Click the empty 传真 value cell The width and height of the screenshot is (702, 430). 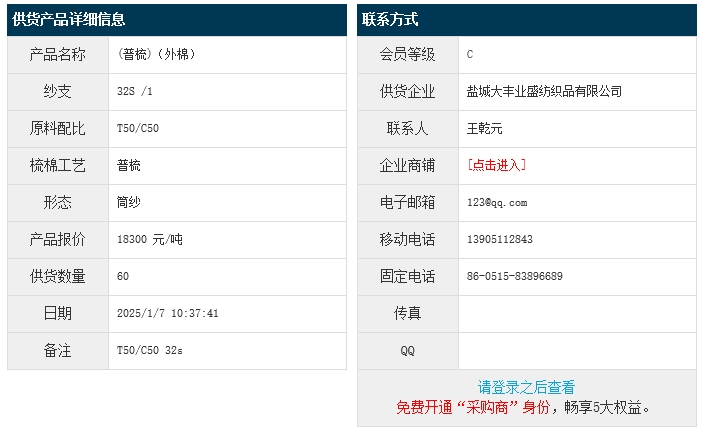tap(577, 313)
